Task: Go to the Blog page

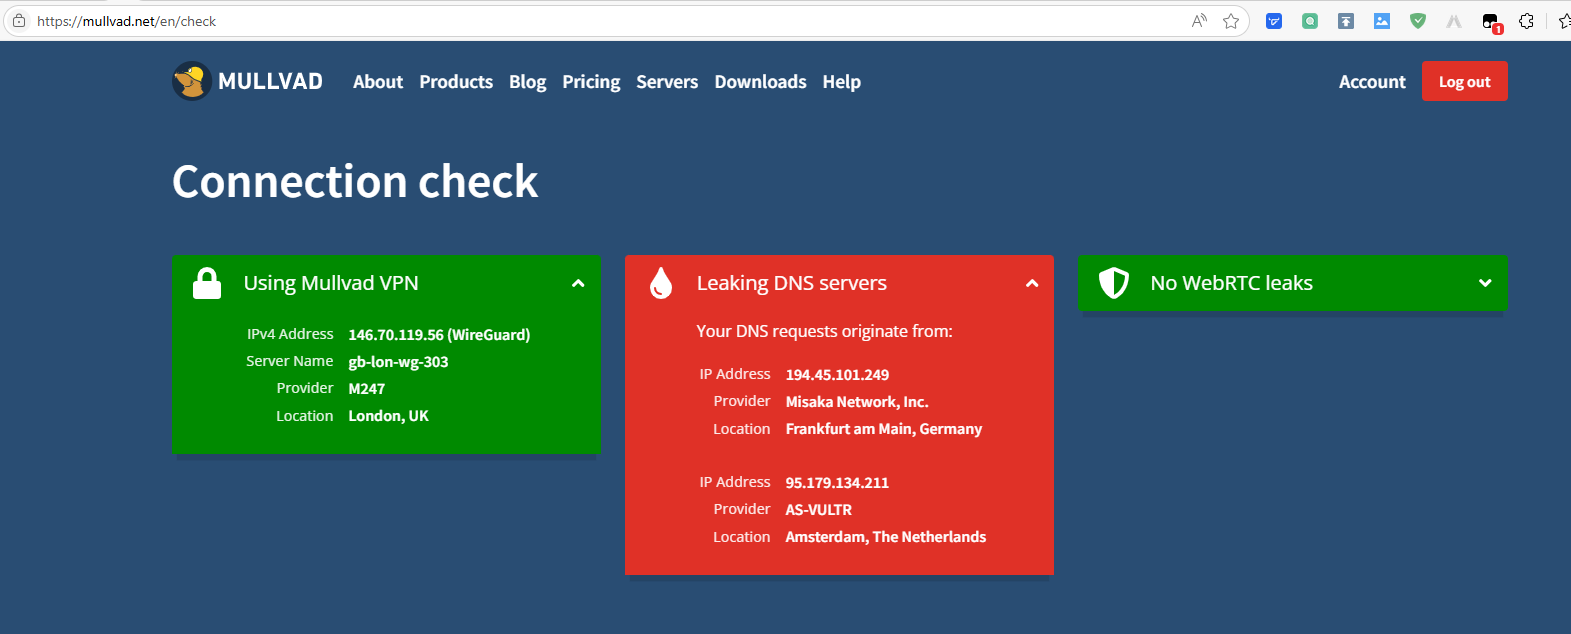Action: tap(527, 82)
